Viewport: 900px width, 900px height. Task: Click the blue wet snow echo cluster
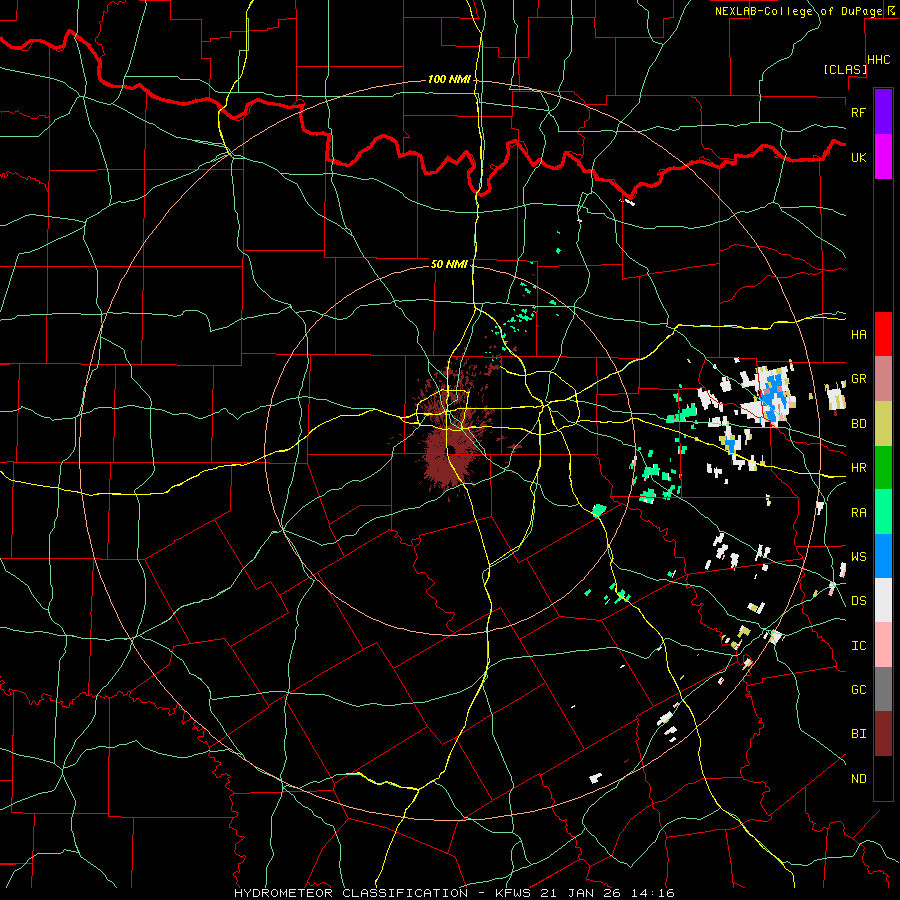click(773, 396)
